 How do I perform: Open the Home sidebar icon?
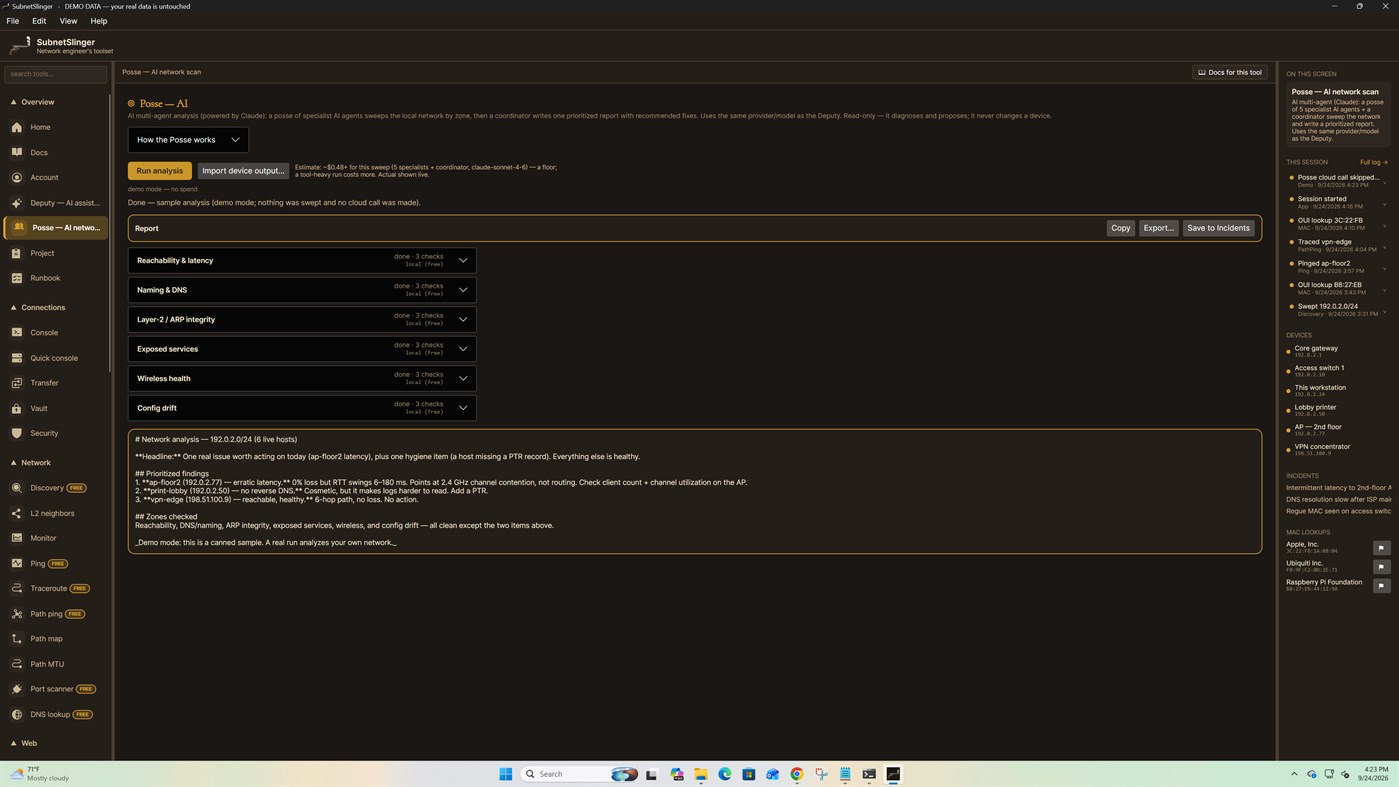click(x=17, y=127)
